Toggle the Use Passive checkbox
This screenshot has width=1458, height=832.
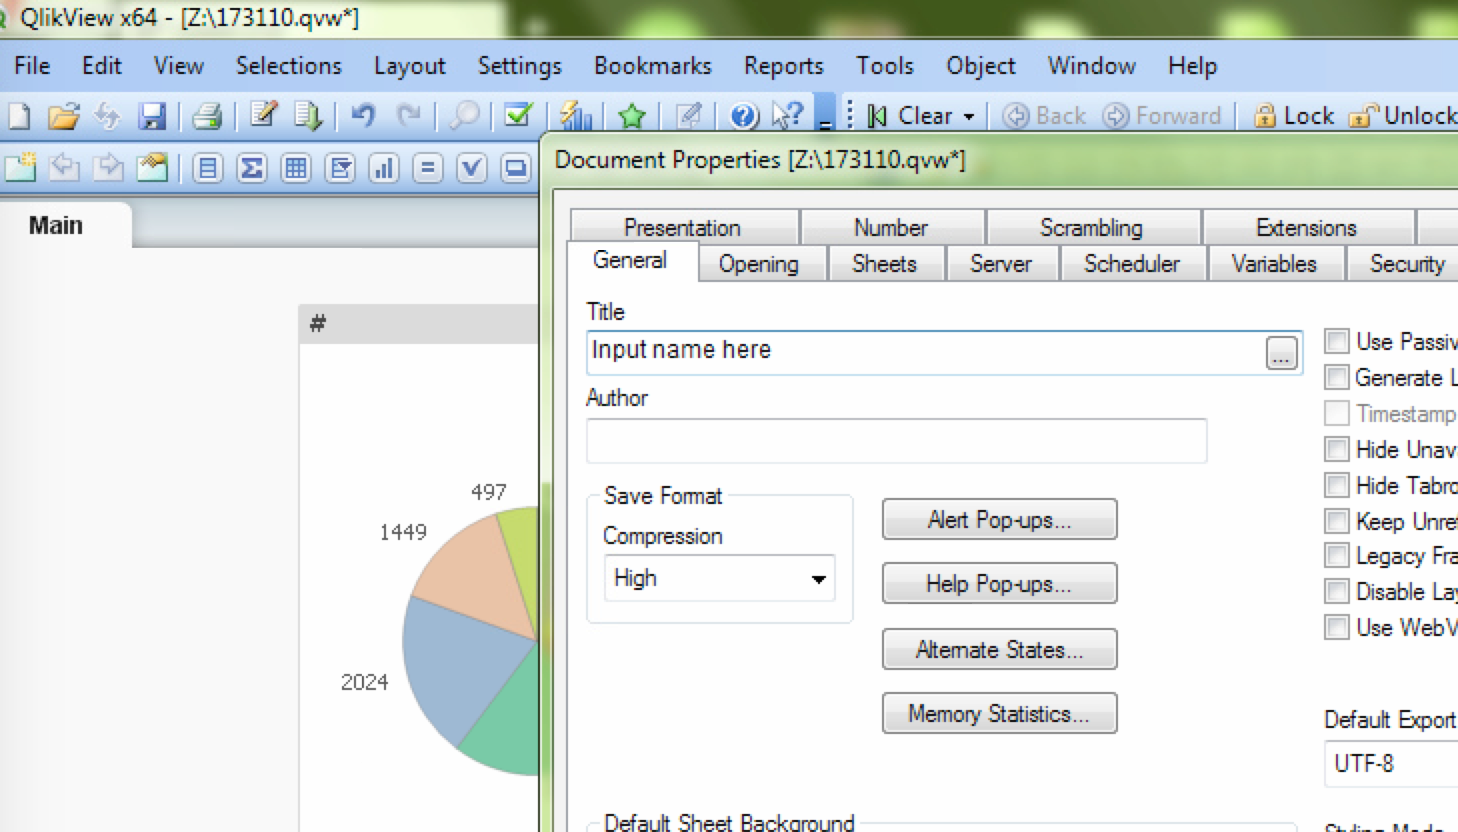(x=1337, y=341)
